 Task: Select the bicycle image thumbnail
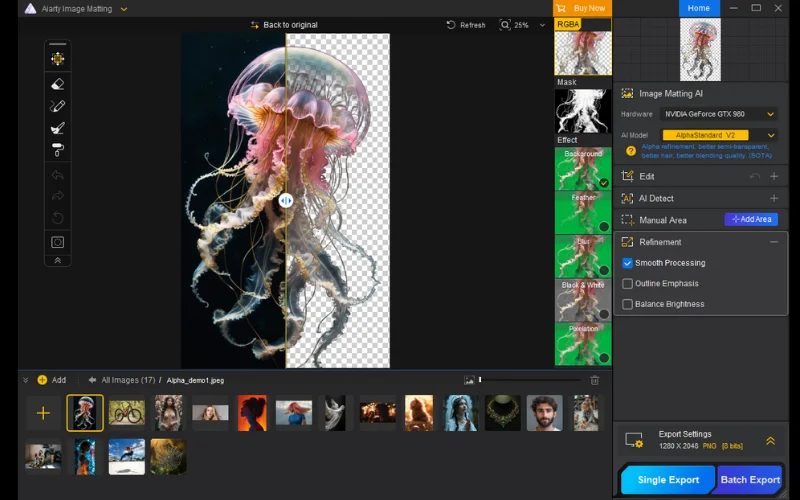pyautogui.click(x=127, y=412)
